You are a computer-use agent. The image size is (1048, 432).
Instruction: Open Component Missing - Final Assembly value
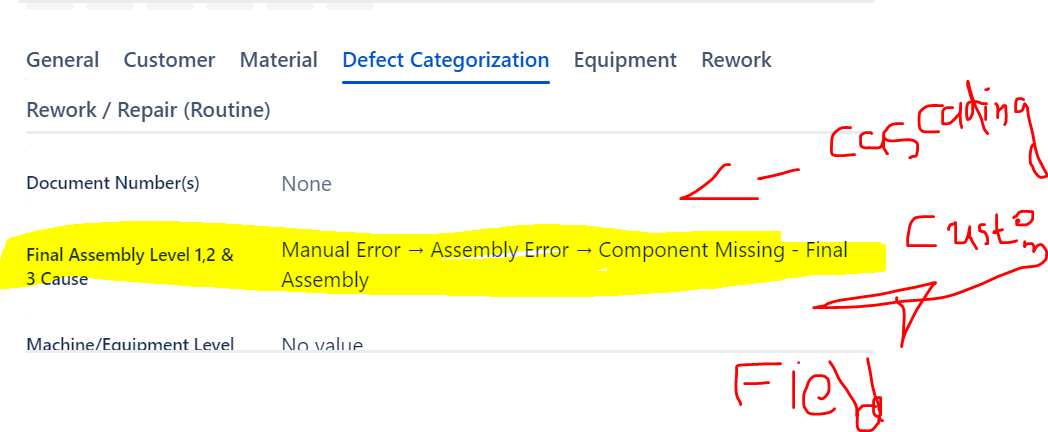coord(565,265)
